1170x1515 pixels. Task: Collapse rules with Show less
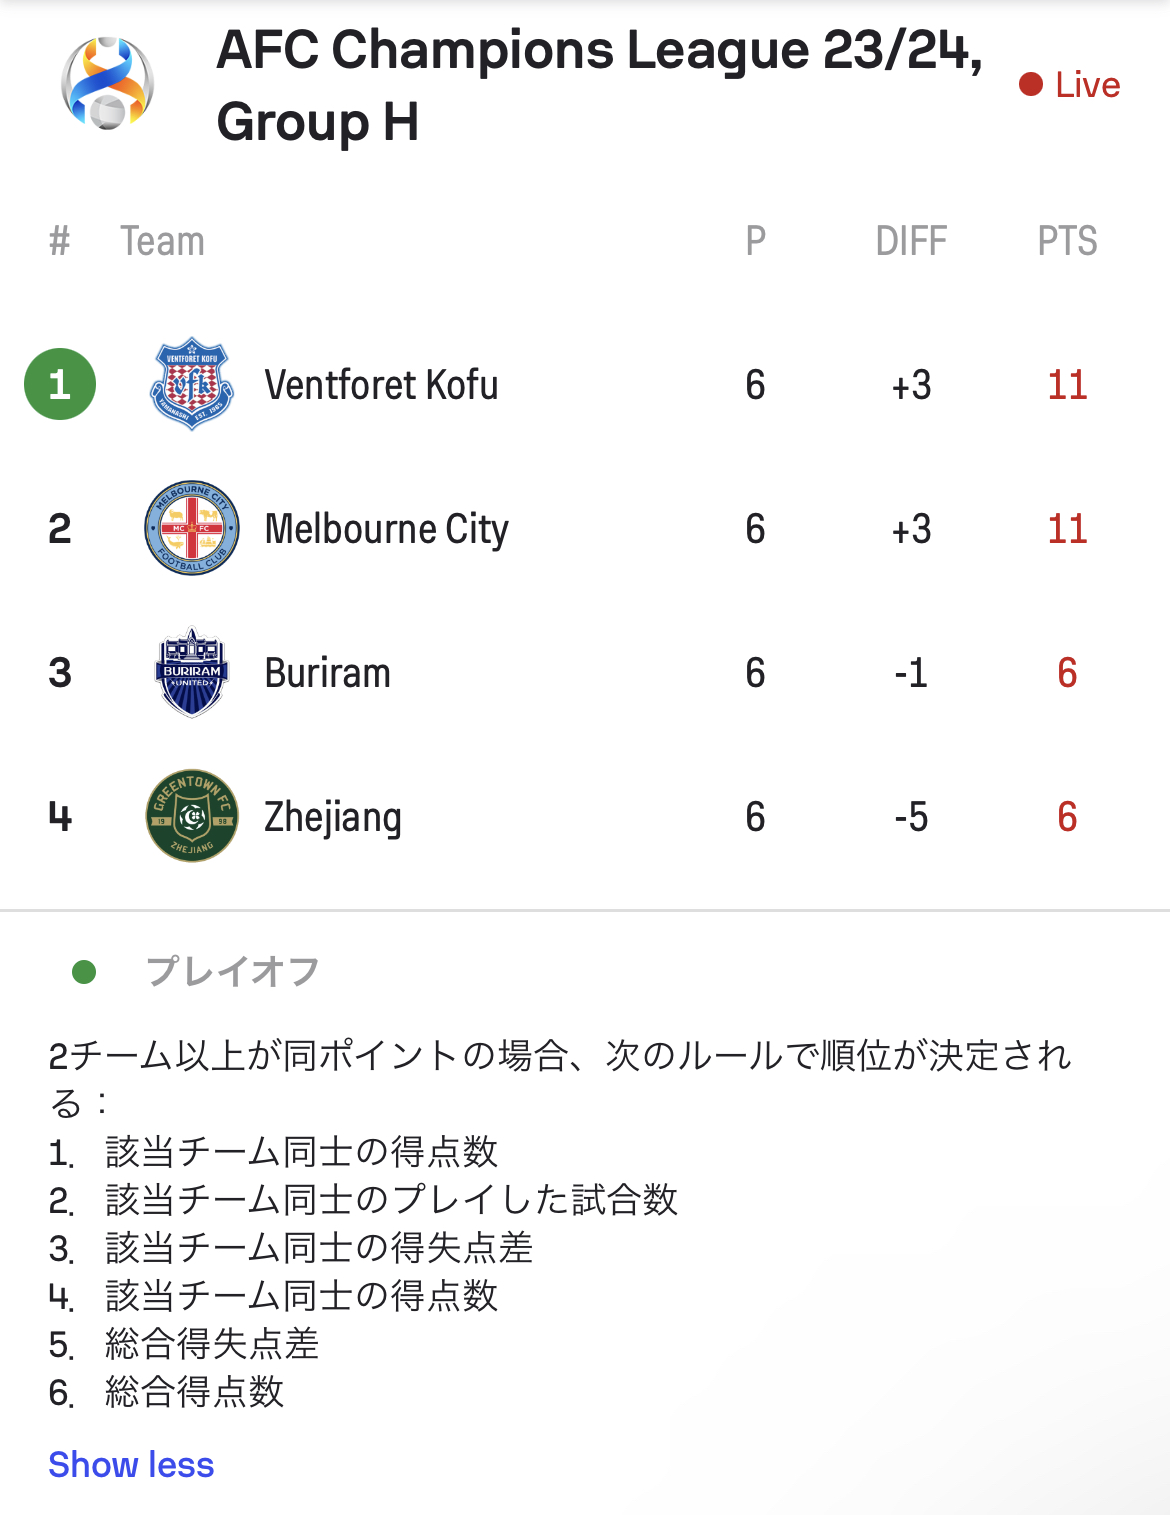click(x=131, y=1464)
